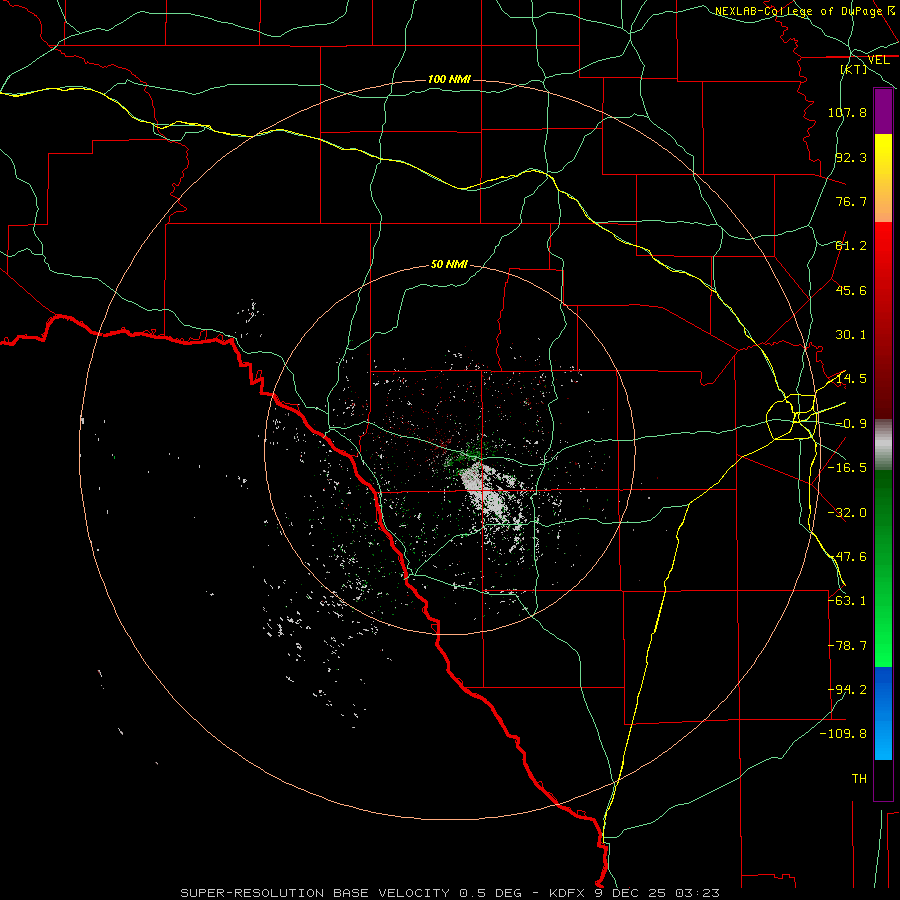Screen dimensions: 900x900
Task: Select the 92.3 scale value
Action: (851, 157)
